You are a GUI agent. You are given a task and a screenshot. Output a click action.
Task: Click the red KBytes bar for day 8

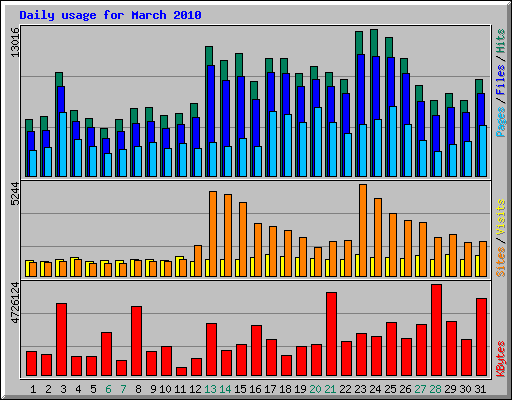(x=137, y=341)
